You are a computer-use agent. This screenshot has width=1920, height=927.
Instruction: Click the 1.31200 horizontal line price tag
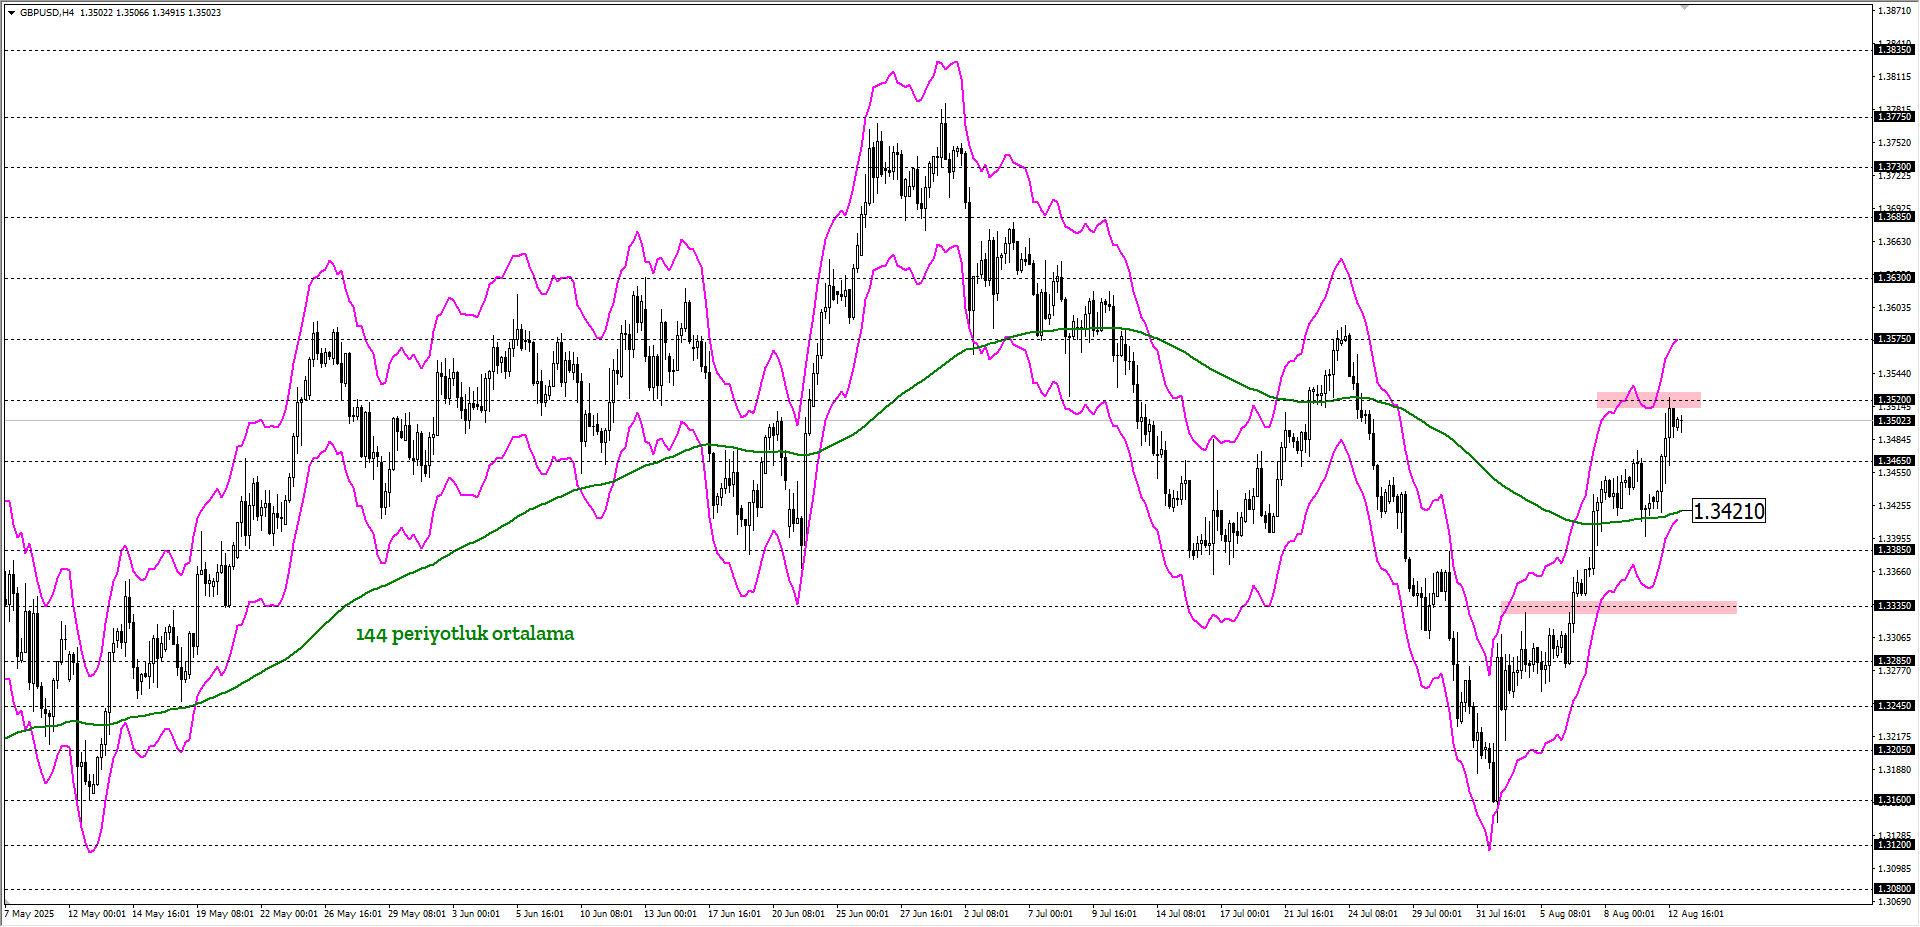click(1894, 845)
